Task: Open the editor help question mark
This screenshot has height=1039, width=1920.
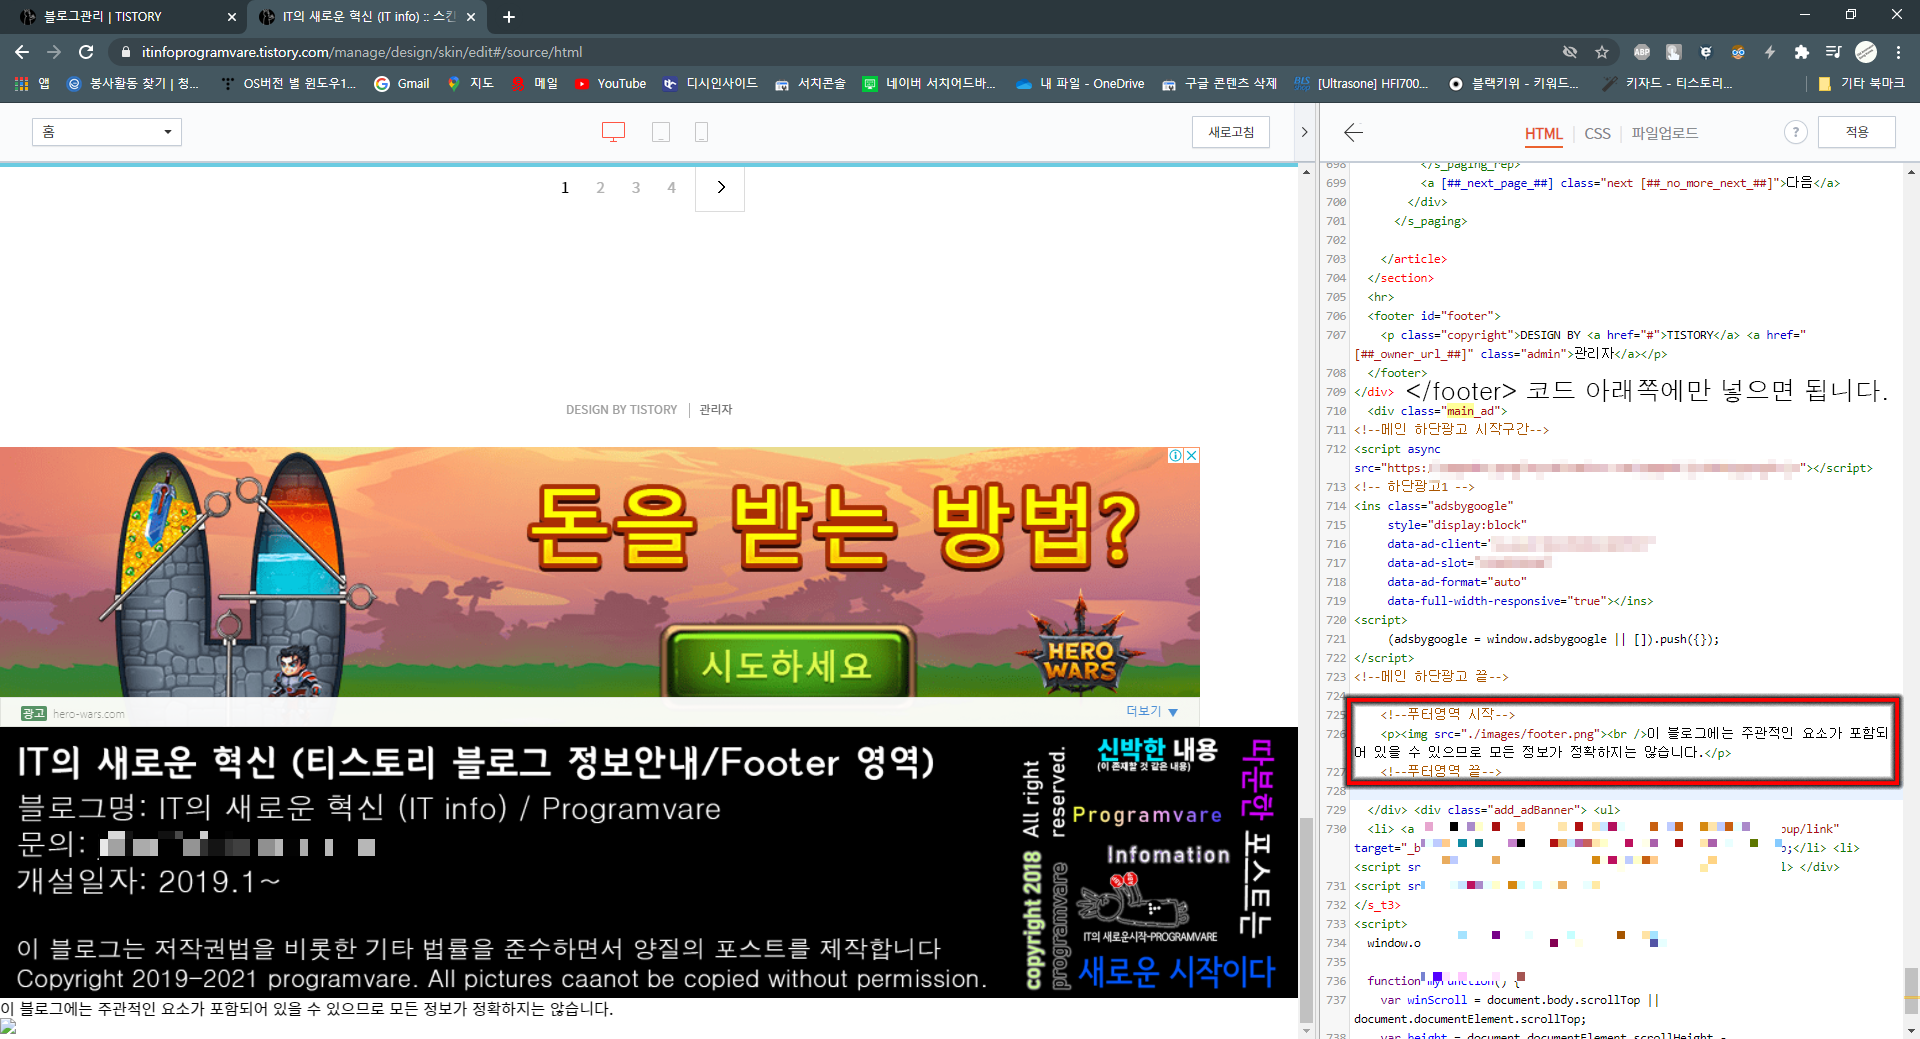Action: [x=1796, y=132]
